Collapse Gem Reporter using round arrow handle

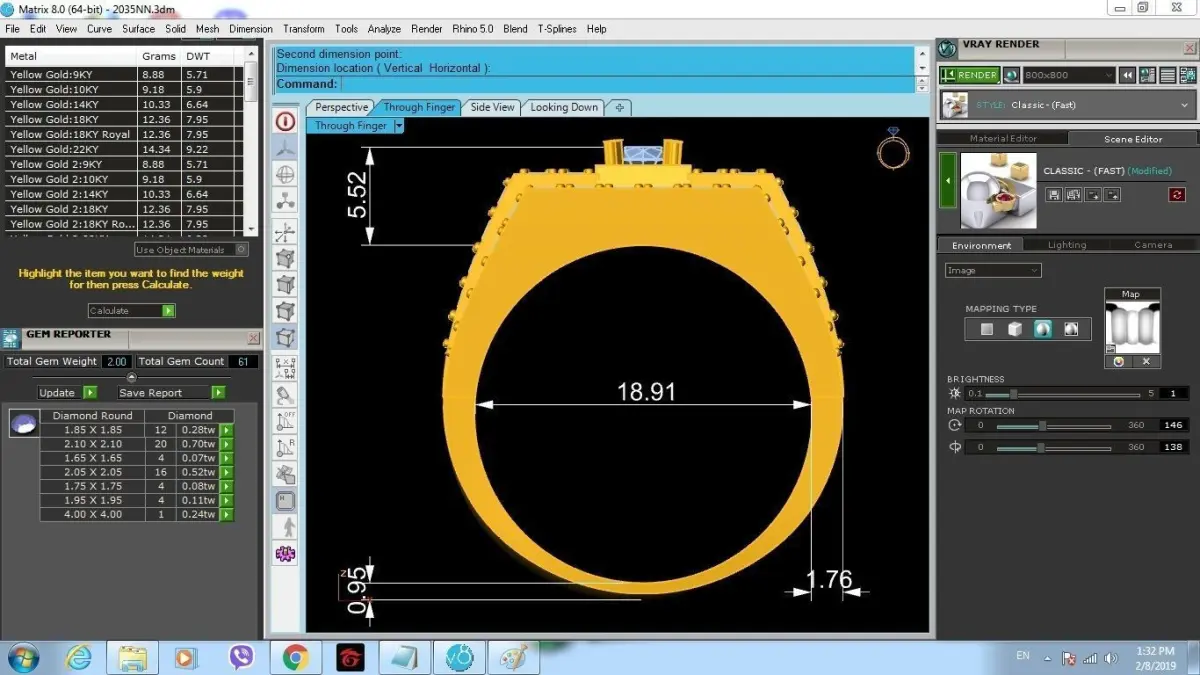131,377
